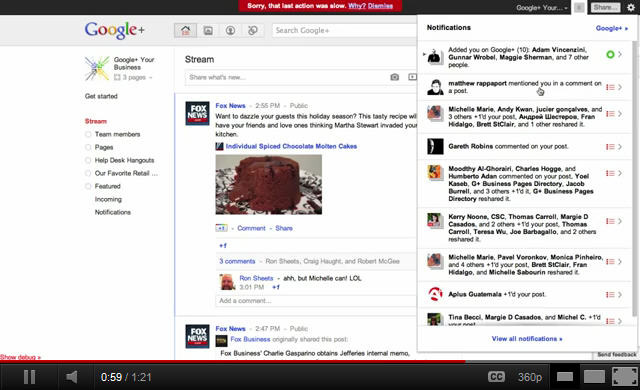This screenshot has height=390, width=640.
Task: Expand Gareth Robins notification chevron
Action: (620, 146)
